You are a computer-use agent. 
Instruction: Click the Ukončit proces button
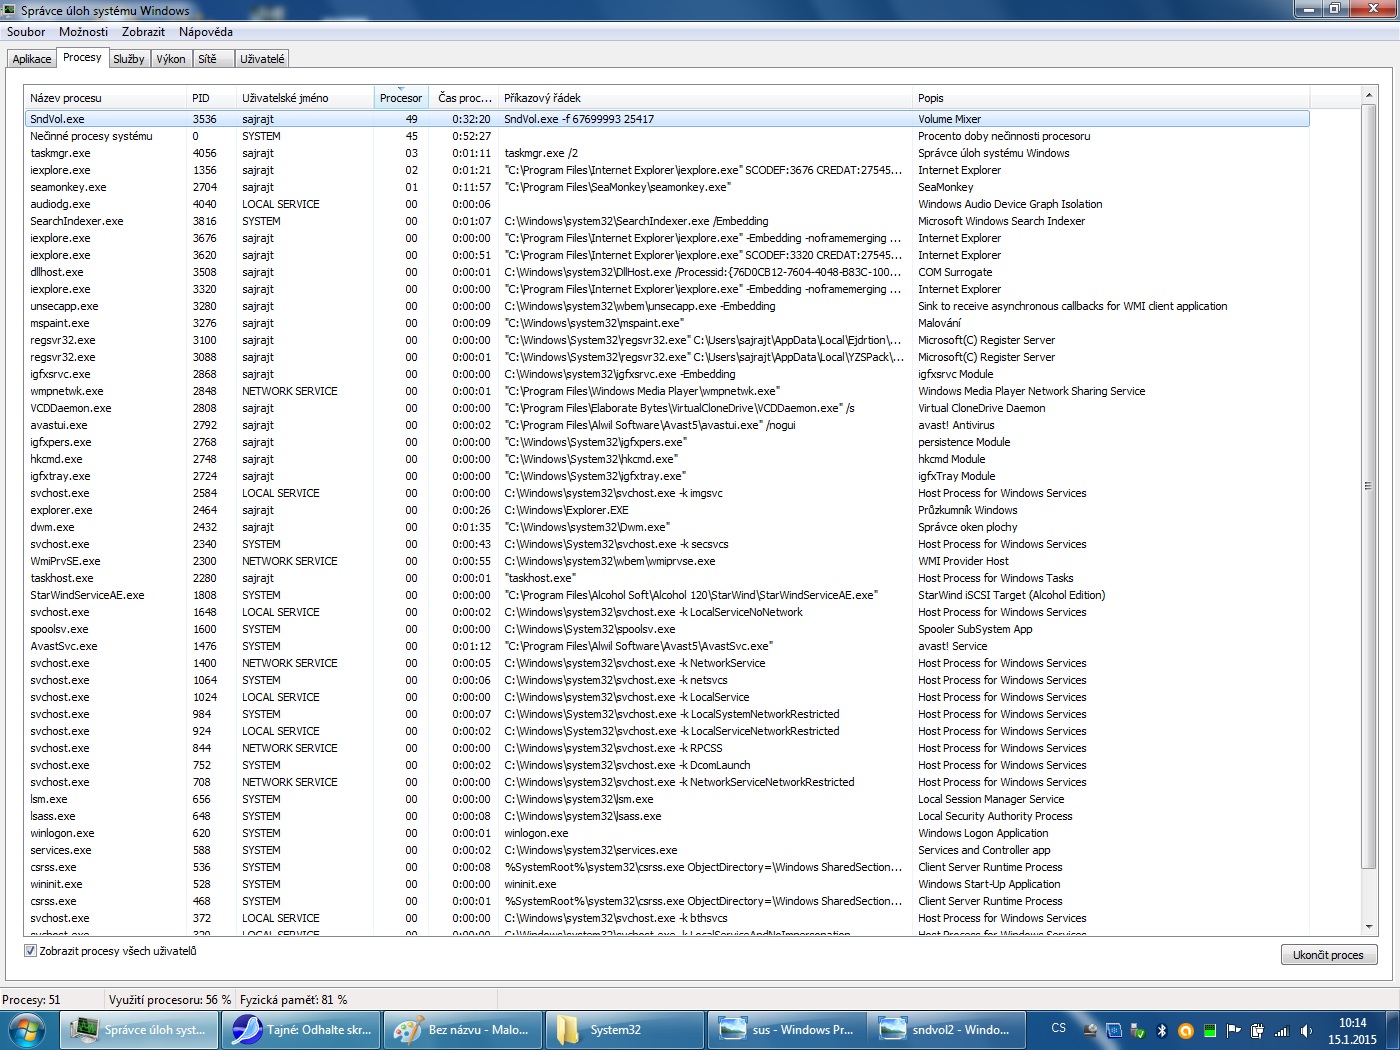(1328, 955)
